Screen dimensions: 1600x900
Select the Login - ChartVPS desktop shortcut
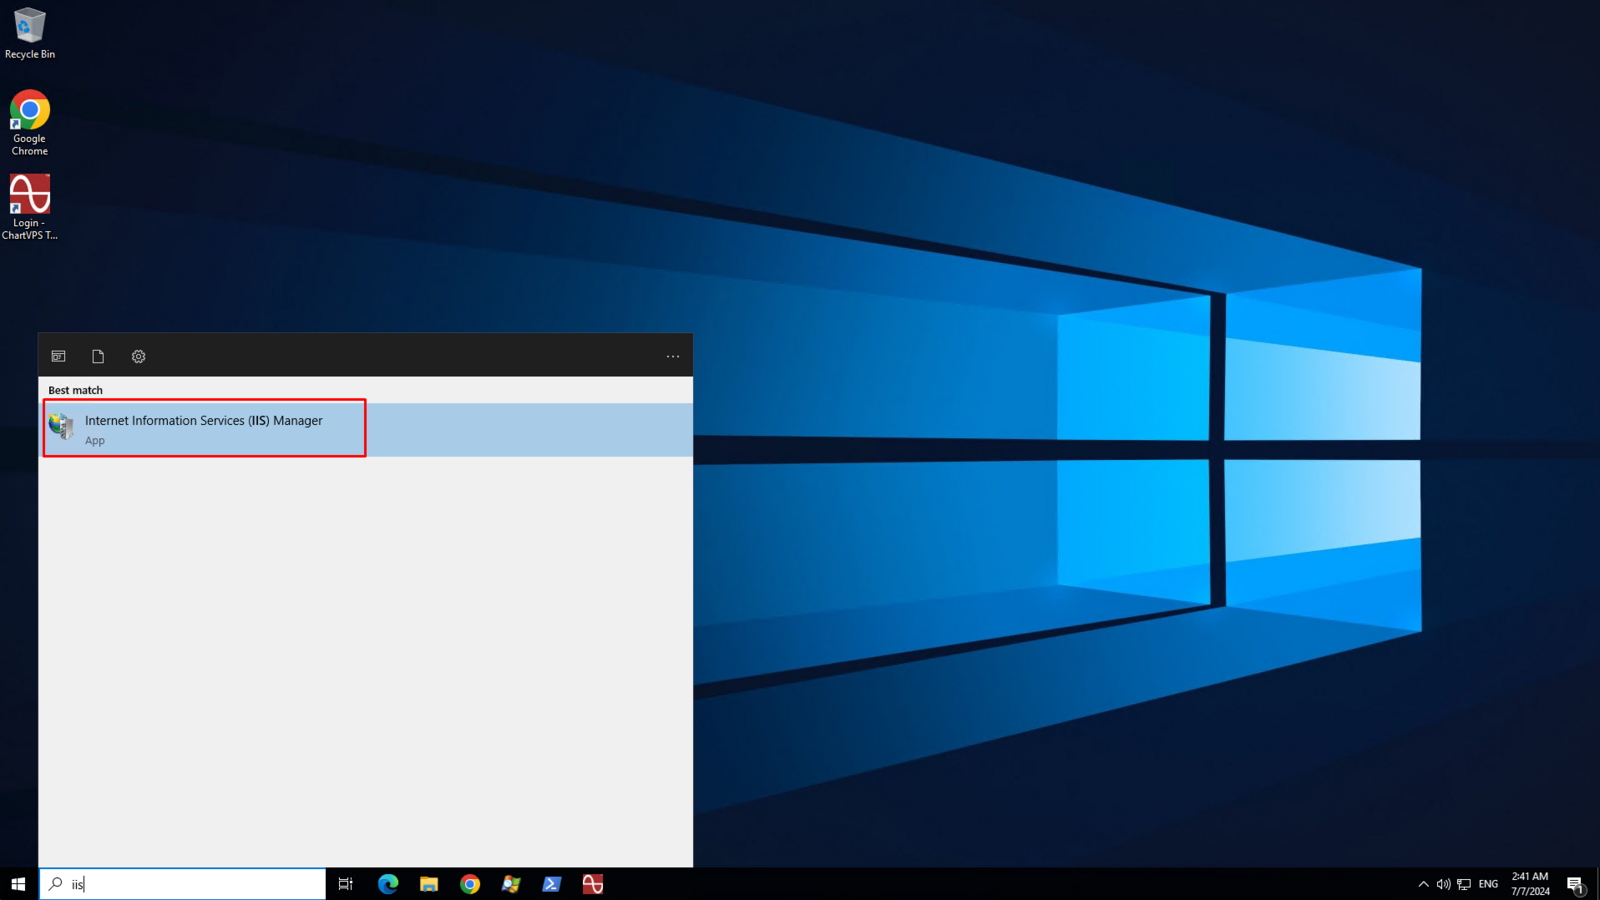point(30,206)
